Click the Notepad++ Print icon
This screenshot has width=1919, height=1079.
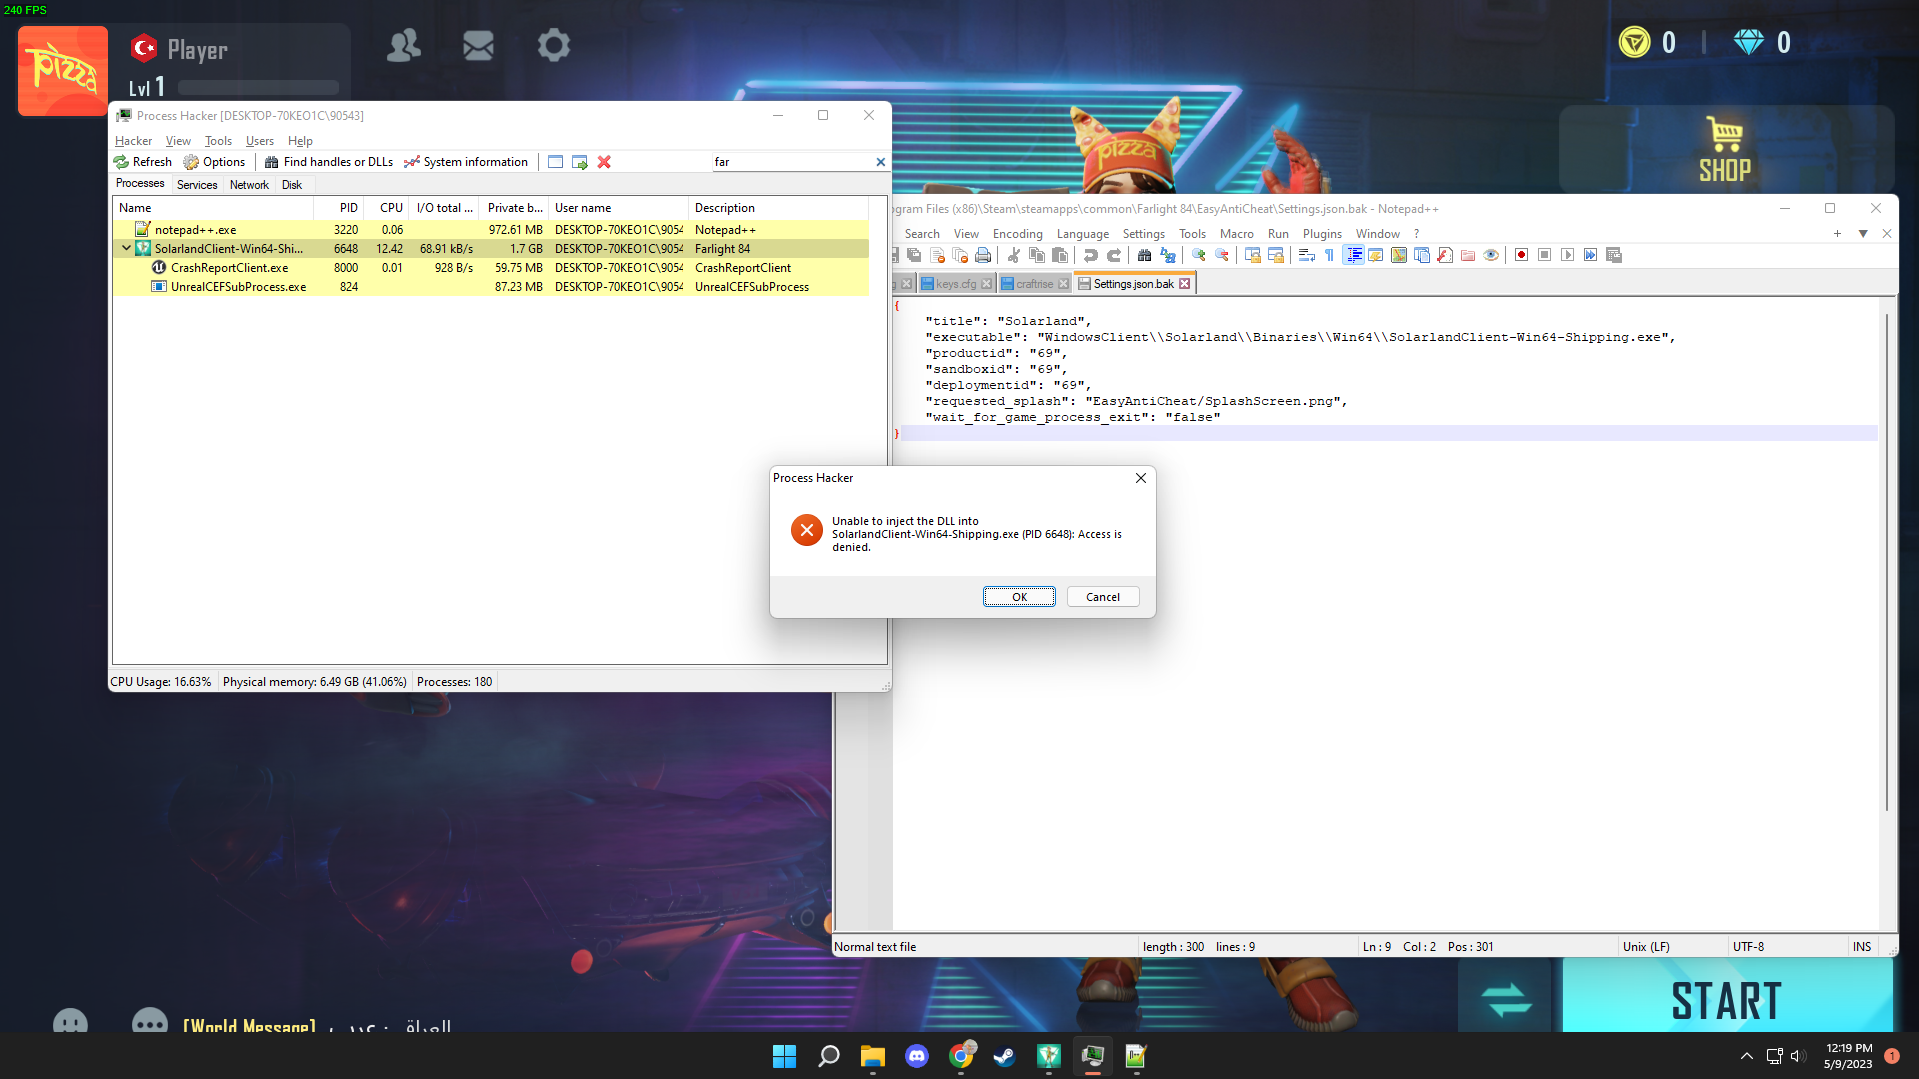(x=983, y=256)
